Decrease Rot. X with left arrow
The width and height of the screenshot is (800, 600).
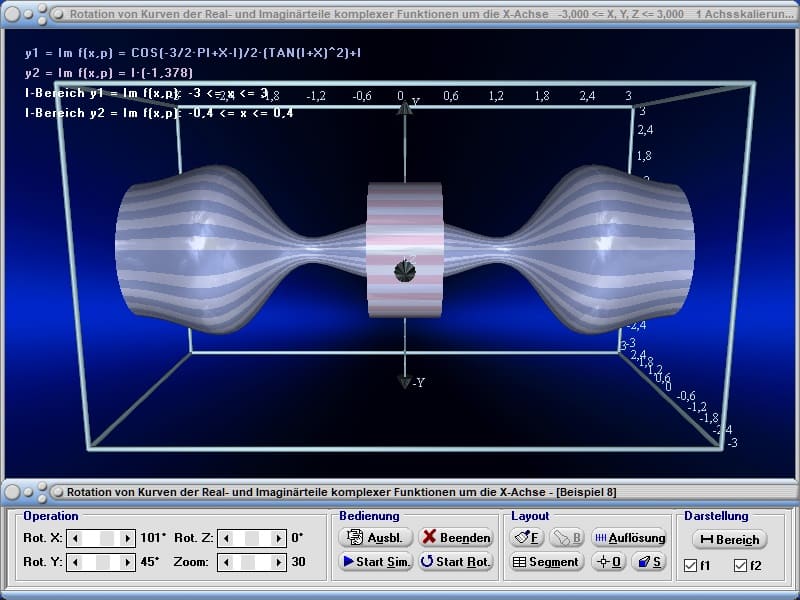(76, 538)
